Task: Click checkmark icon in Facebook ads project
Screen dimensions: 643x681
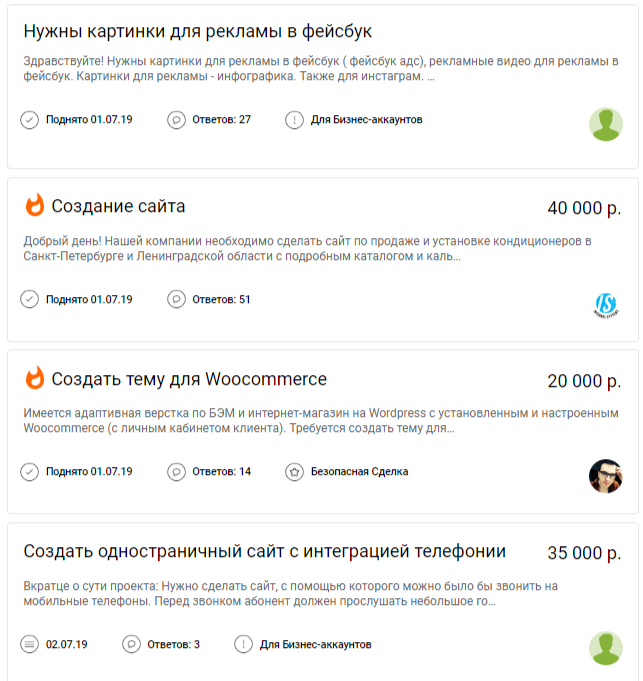Action: [30, 120]
